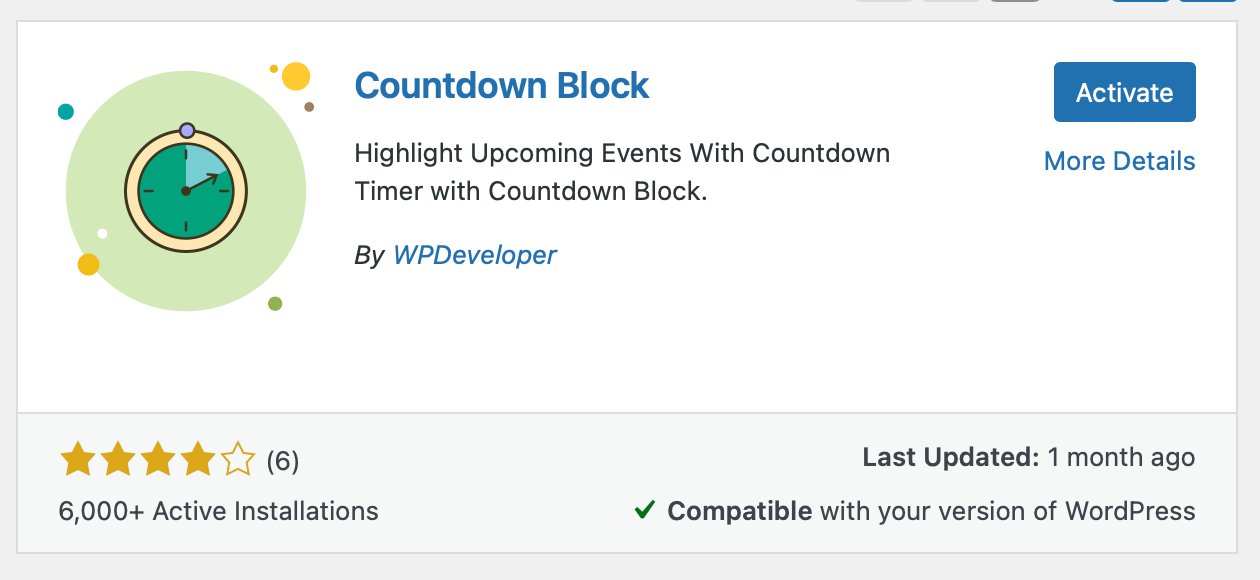Visit the WPDeveloper author page

point(476,255)
